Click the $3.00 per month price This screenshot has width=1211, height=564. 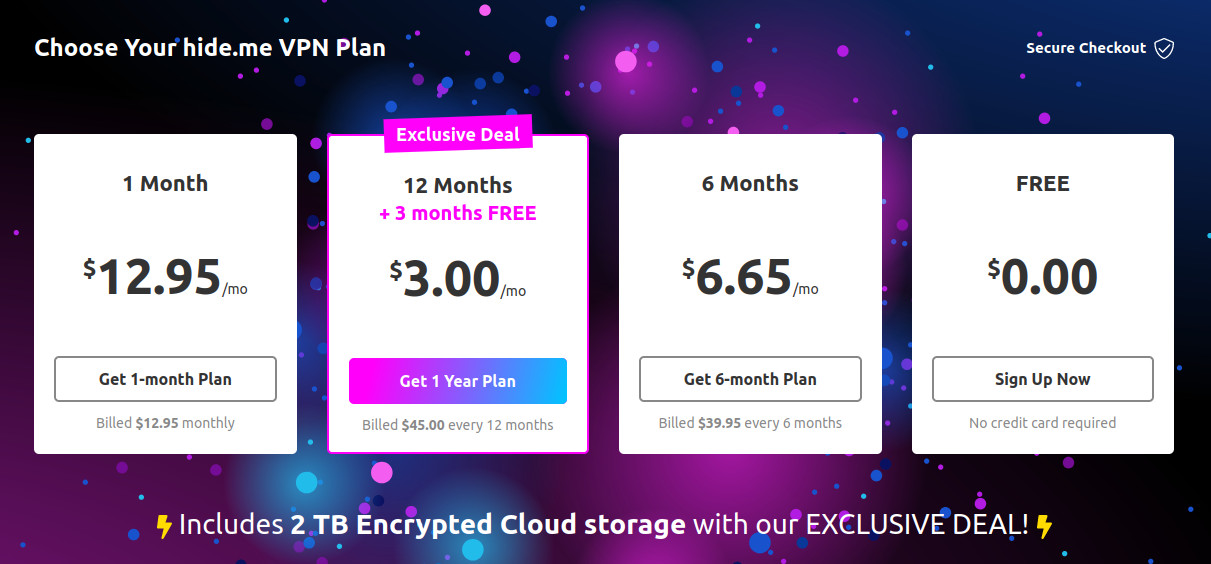[x=458, y=278]
